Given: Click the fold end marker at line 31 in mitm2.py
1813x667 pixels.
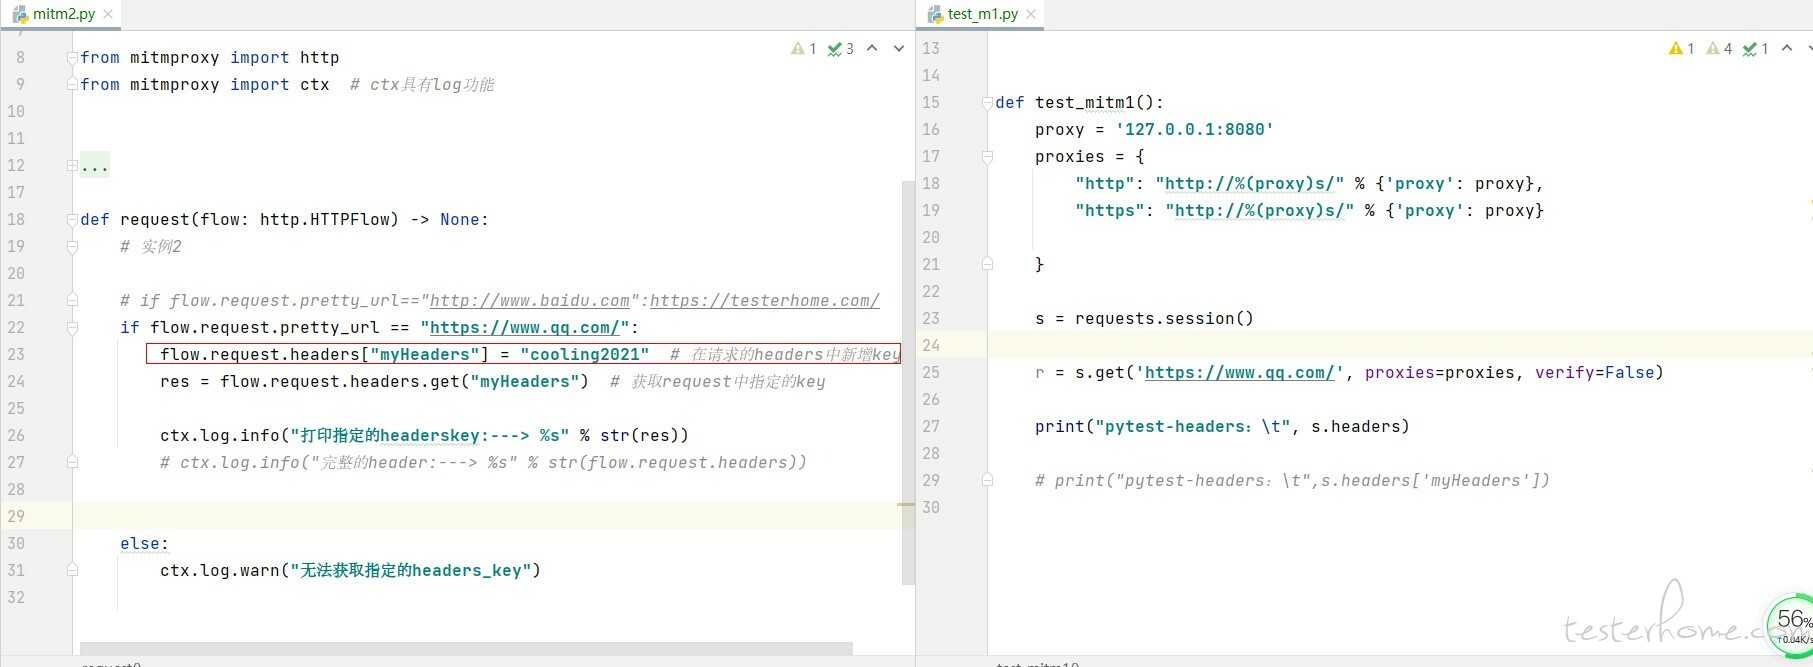Looking at the screenshot, I should (x=72, y=570).
